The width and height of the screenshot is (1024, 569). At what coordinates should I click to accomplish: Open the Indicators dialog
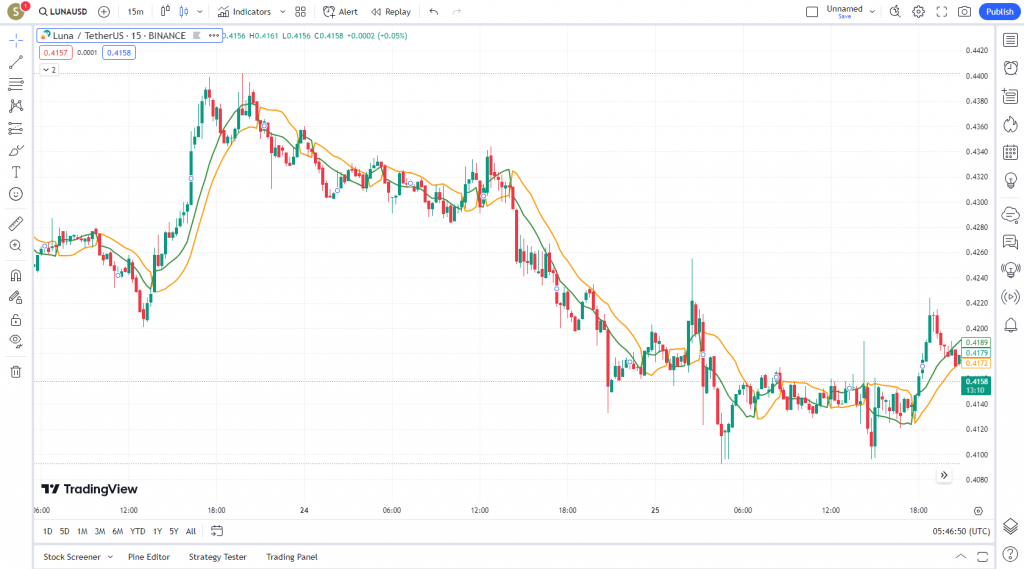244,12
